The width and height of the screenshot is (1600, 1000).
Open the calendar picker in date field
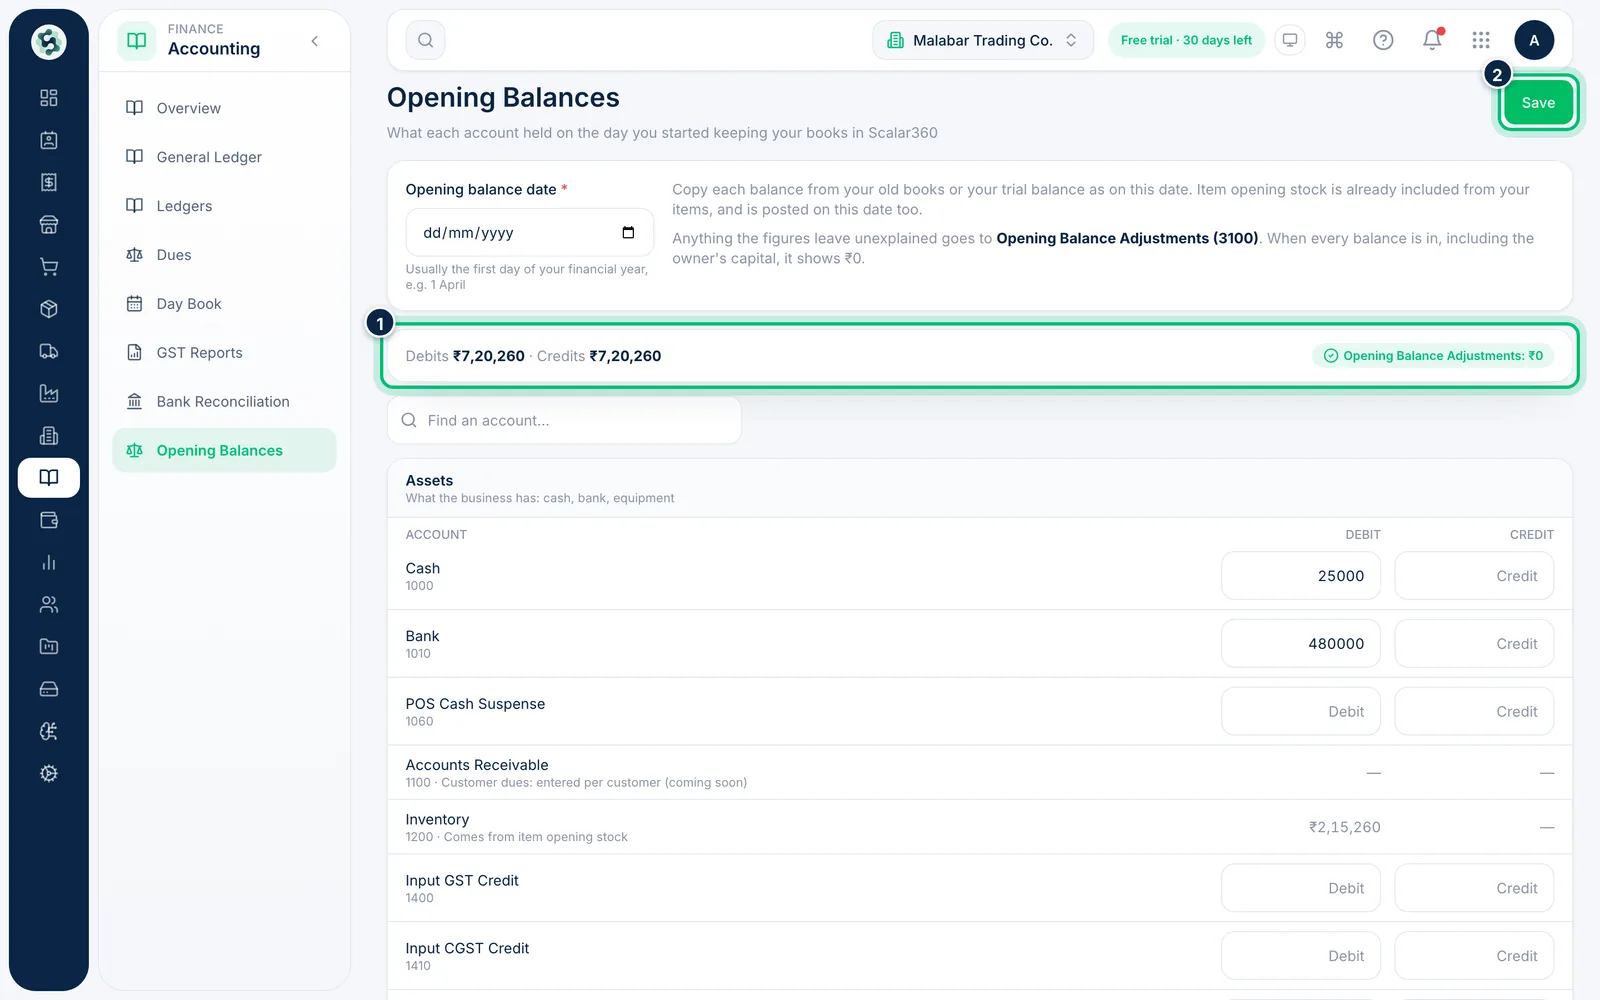pyautogui.click(x=628, y=233)
